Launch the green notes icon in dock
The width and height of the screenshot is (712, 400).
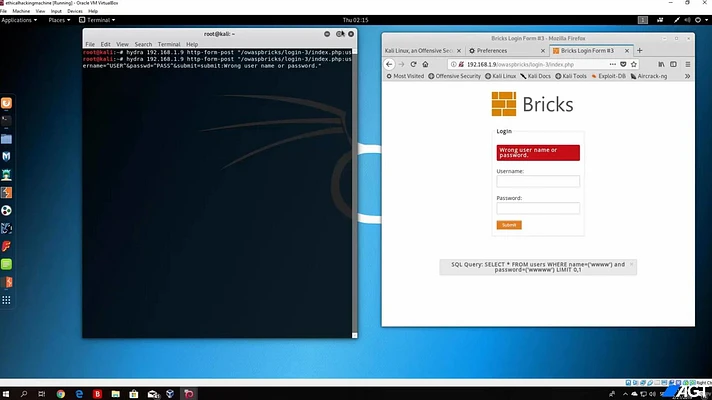coord(6,264)
